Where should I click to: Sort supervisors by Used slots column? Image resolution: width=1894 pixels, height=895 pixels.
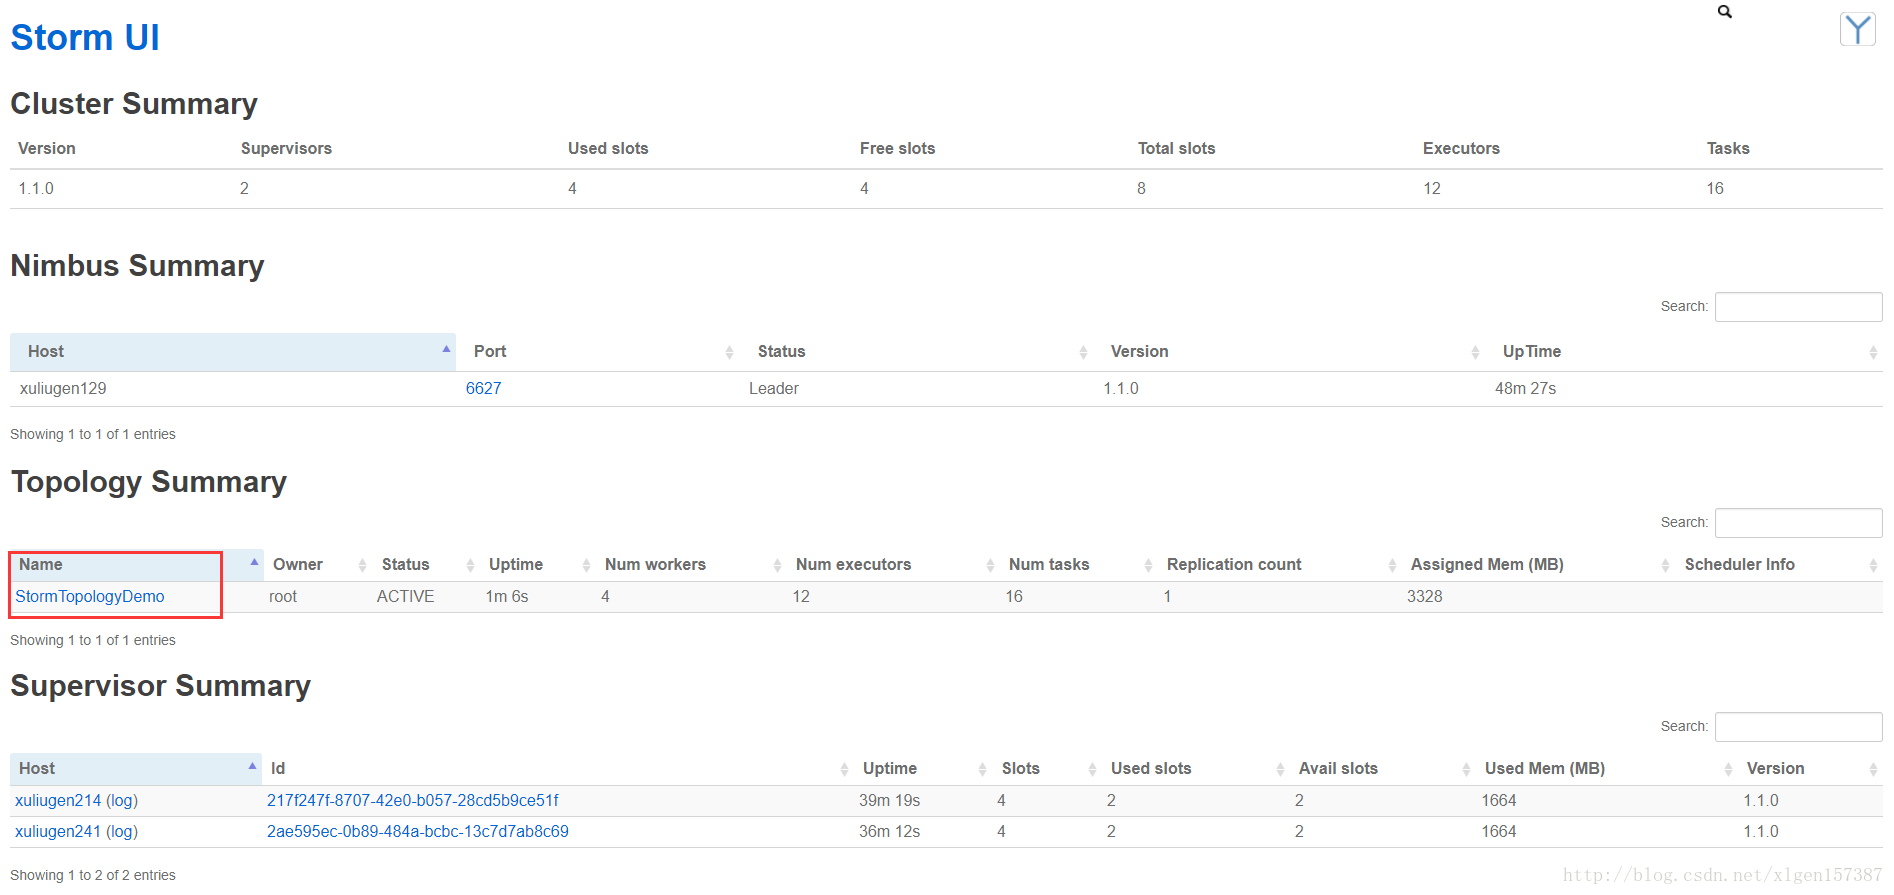(x=1150, y=769)
